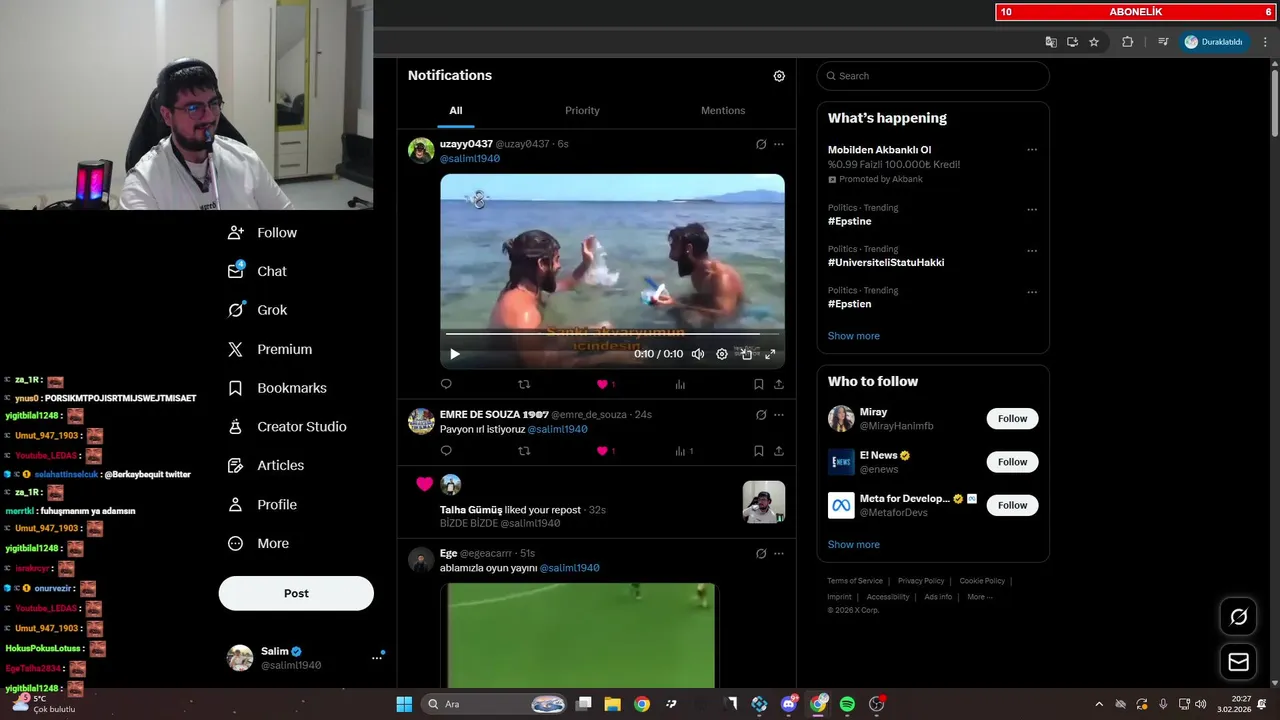Follow Meta for Developers account
Image resolution: width=1280 pixels, height=720 pixels.
pyautogui.click(x=1012, y=505)
